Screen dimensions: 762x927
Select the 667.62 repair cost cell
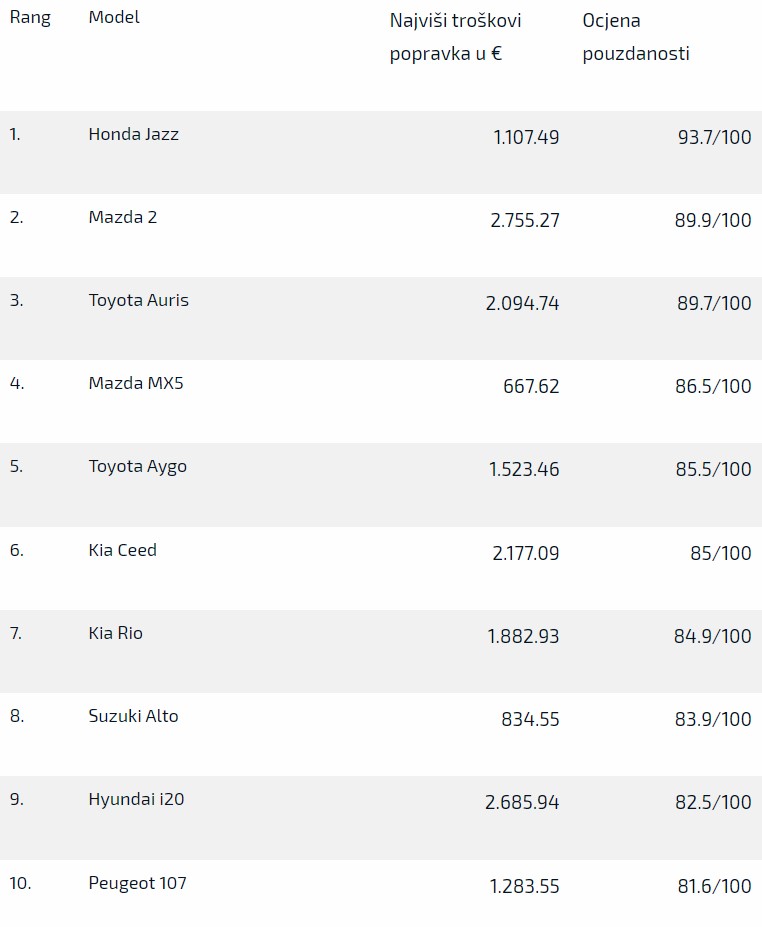531,386
